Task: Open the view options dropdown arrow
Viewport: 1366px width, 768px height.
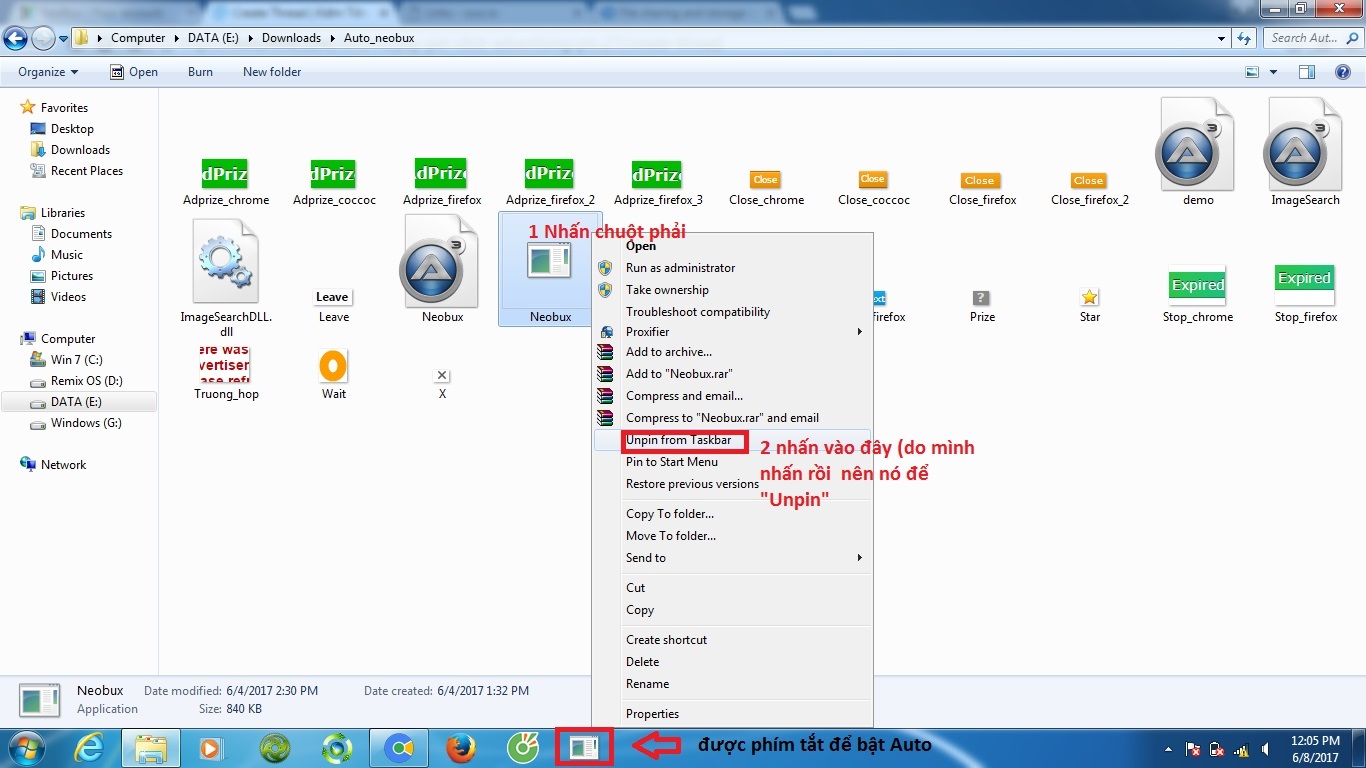Action: point(1273,72)
